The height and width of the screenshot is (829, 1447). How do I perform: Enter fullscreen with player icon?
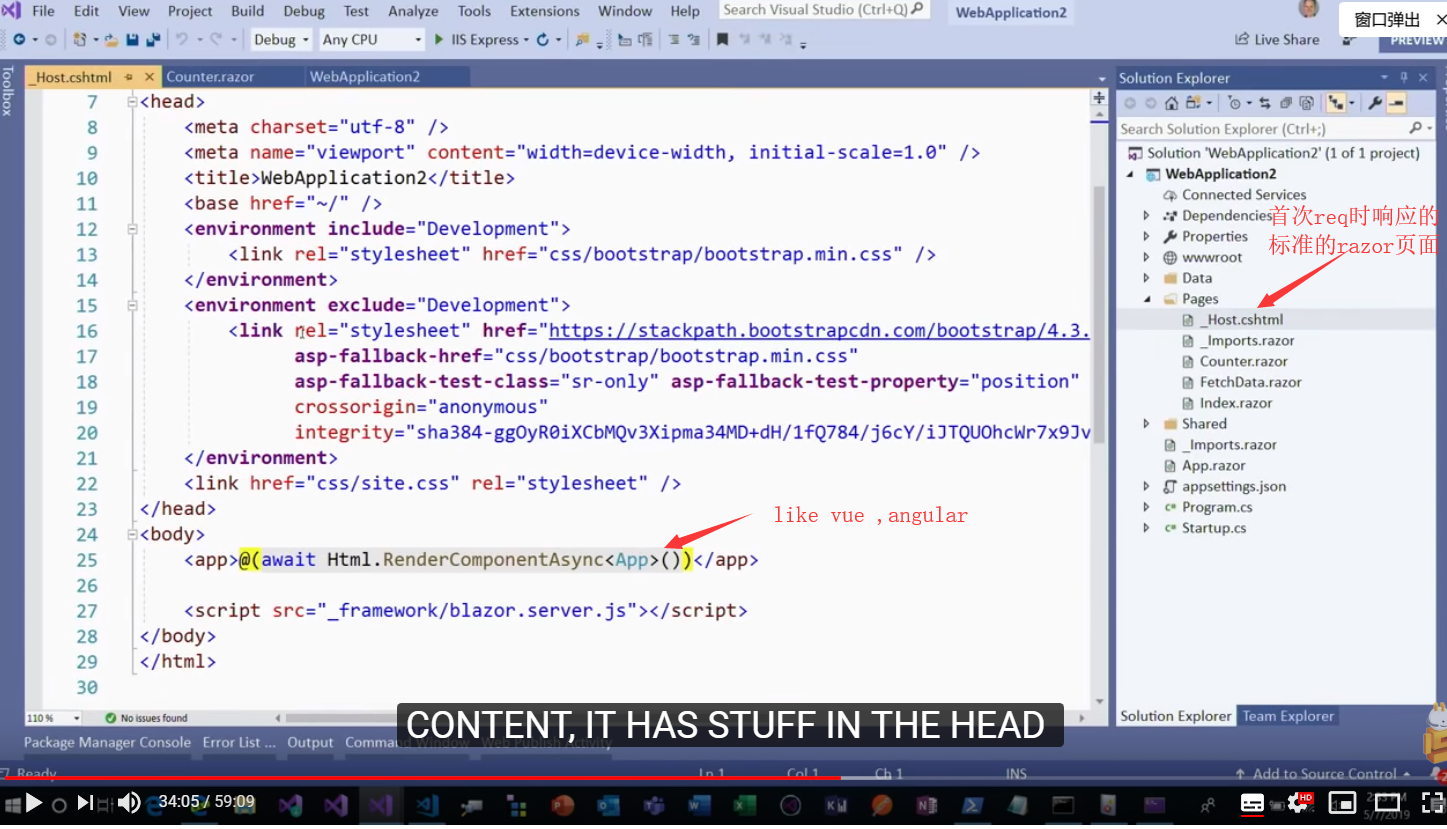(1434, 802)
